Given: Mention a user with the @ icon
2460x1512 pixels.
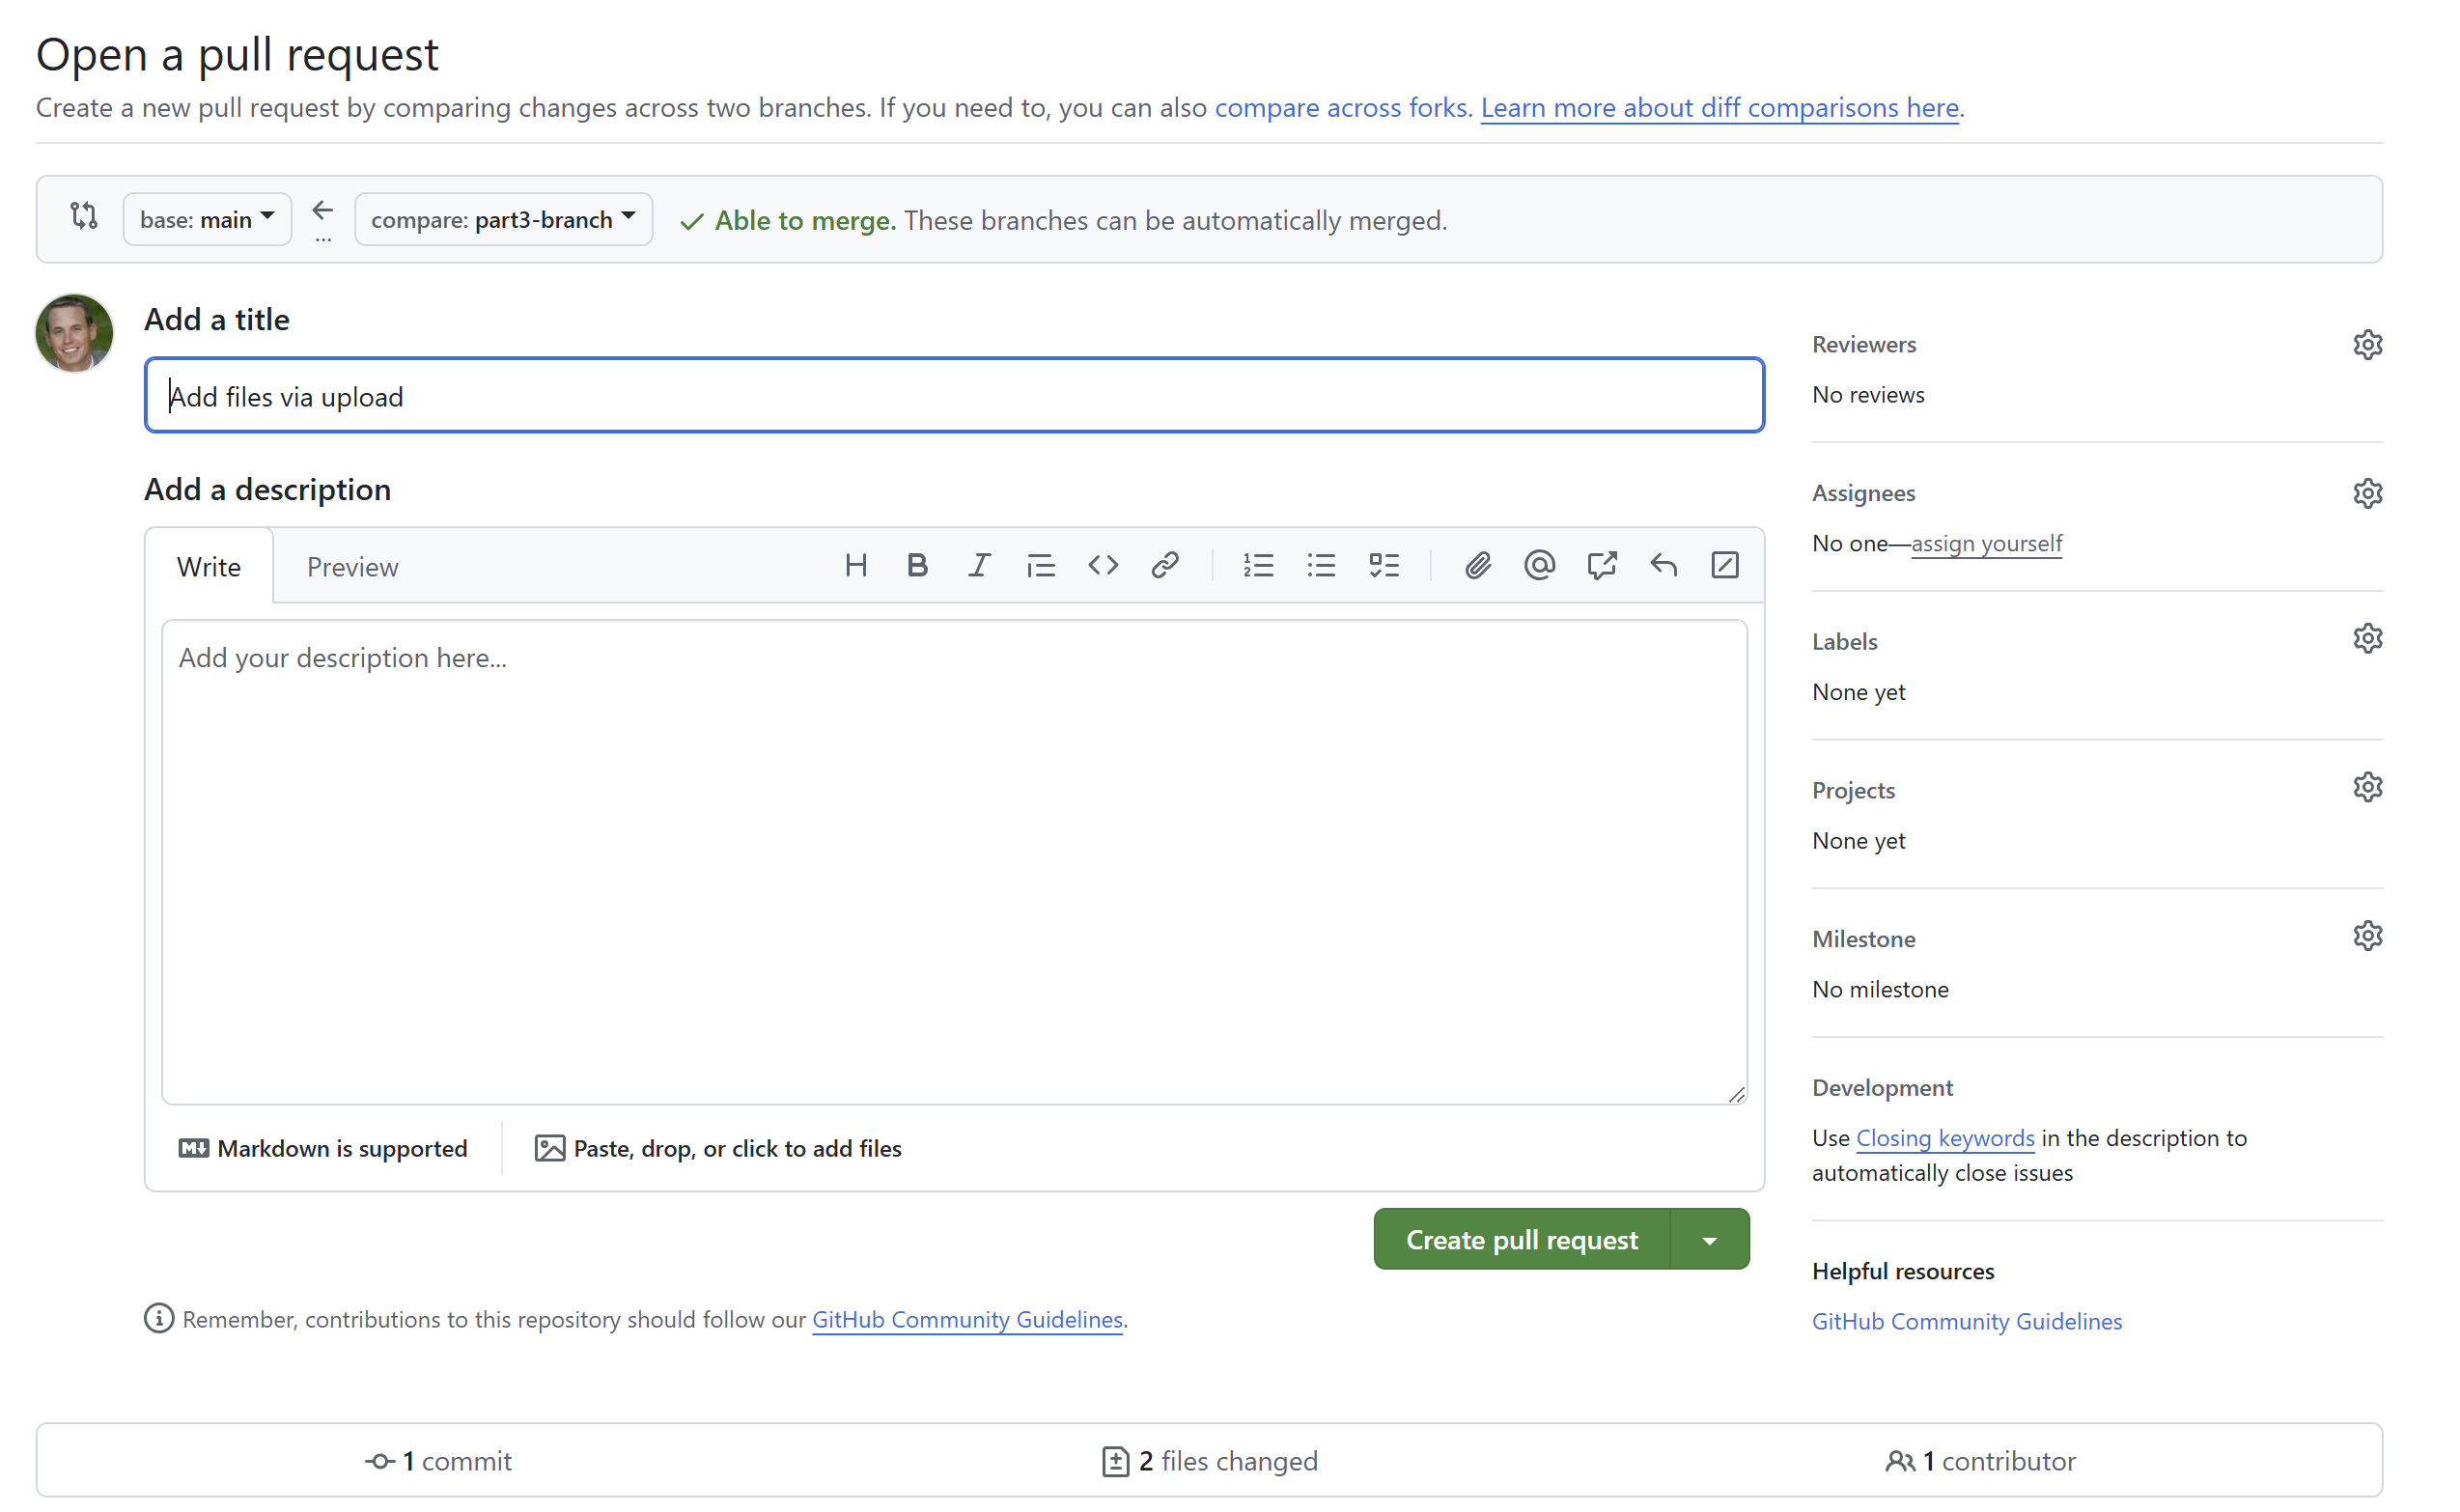Looking at the screenshot, I should pos(1539,566).
